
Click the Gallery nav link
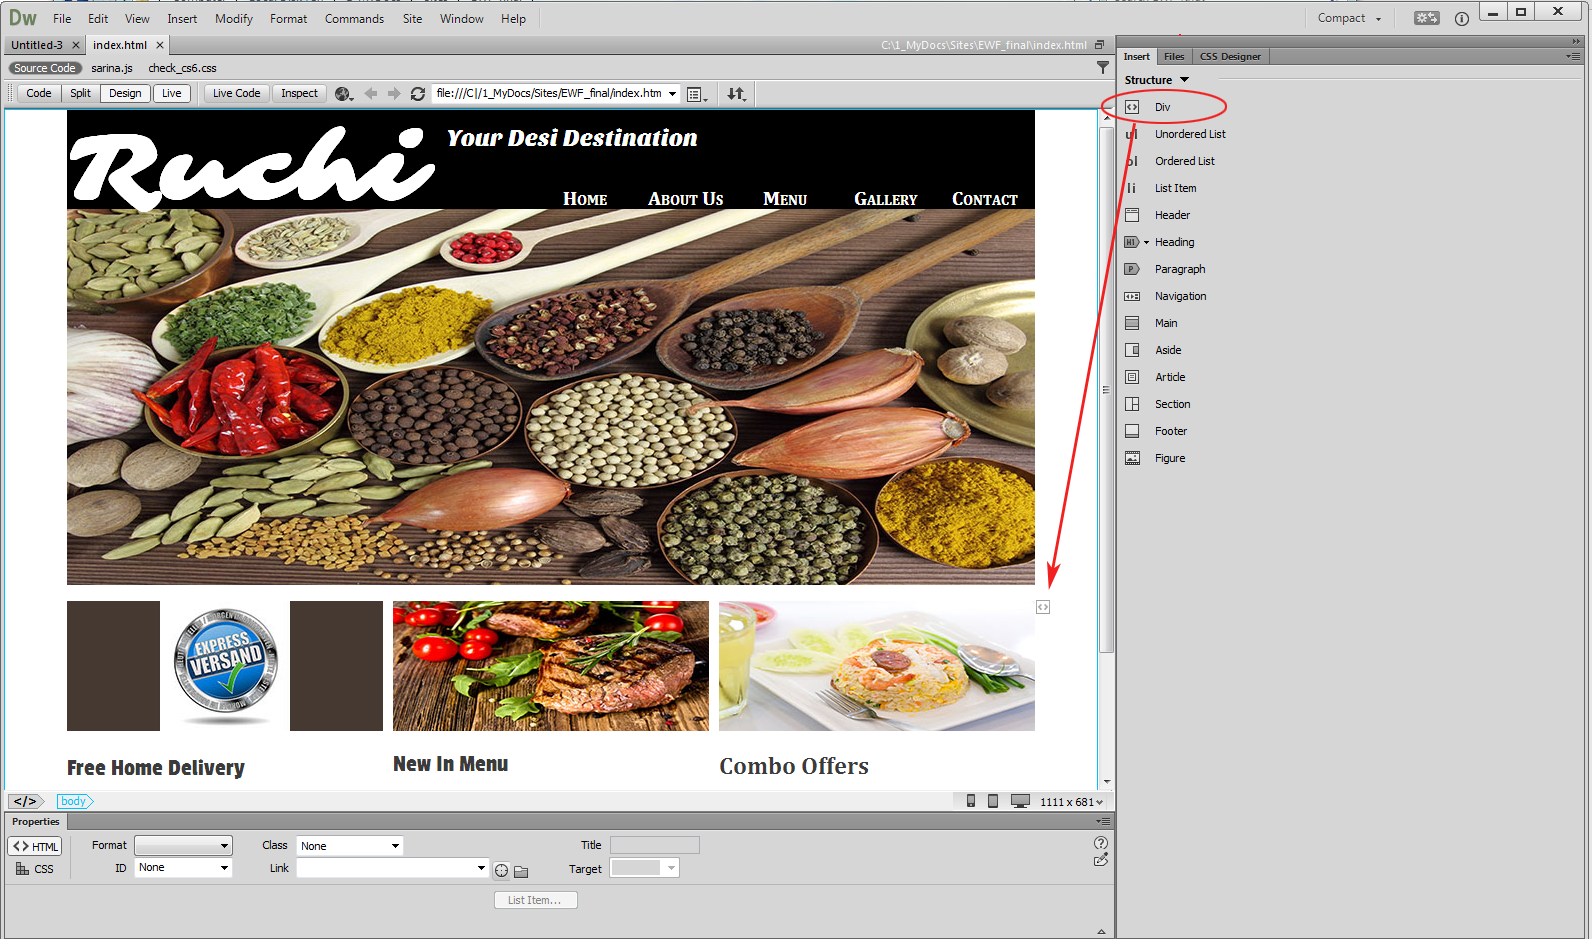[885, 199]
